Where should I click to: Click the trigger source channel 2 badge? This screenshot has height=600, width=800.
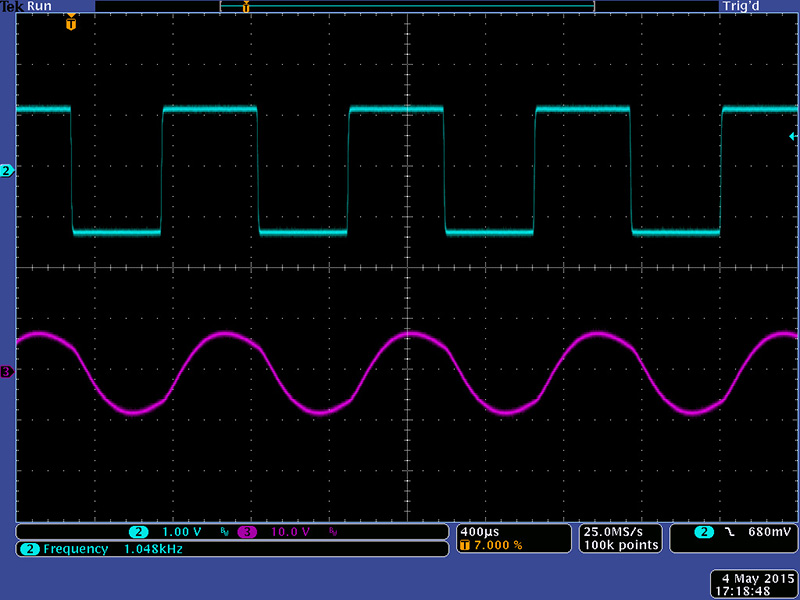click(x=705, y=532)
